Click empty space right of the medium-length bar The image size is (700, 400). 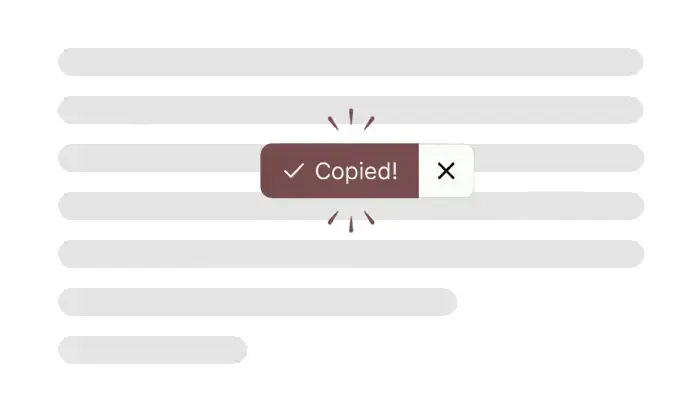[x=560, y=302]
